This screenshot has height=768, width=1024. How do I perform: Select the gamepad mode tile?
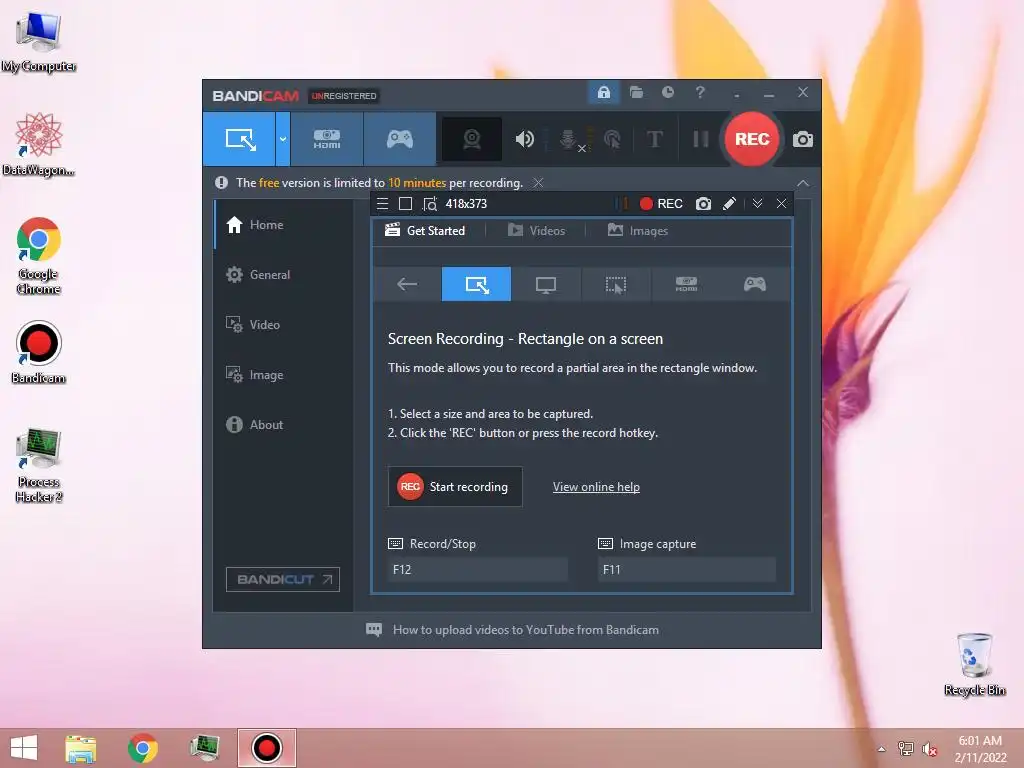755,284
